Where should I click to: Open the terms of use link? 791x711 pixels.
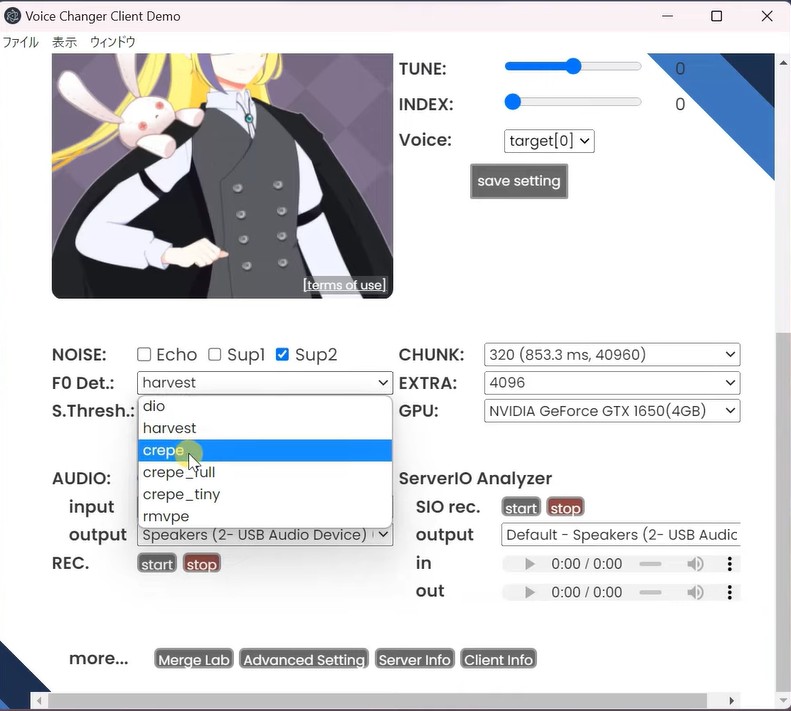point(344,285)
